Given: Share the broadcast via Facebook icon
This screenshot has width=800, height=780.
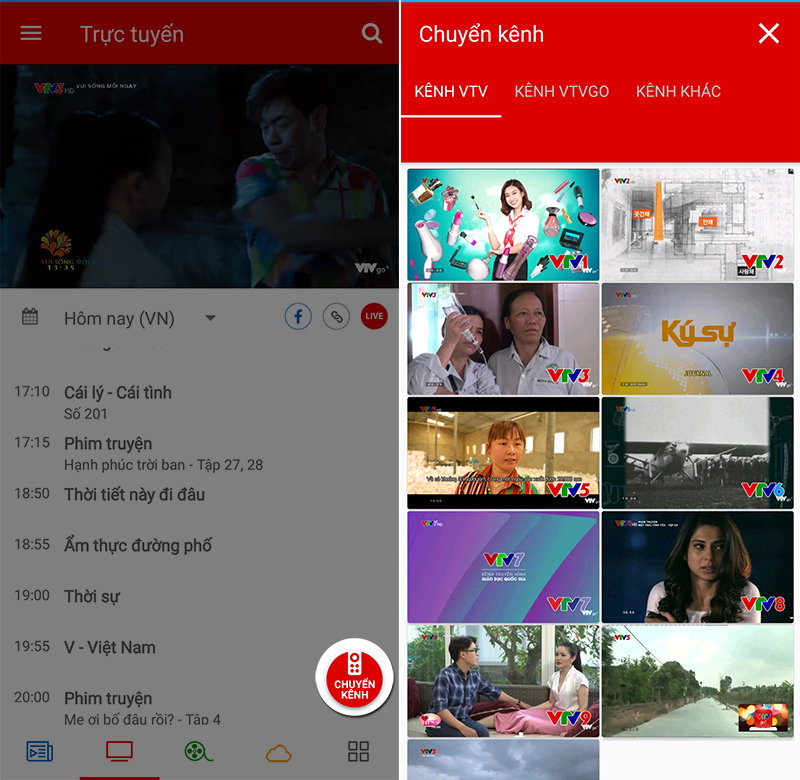Looking at the screenshot, I should pos(298,316).
